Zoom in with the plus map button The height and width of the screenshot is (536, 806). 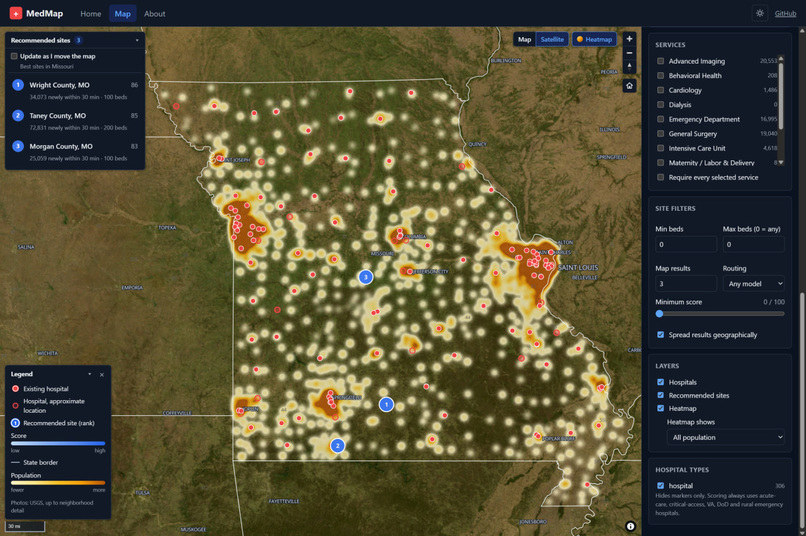(x=629, y=39)
